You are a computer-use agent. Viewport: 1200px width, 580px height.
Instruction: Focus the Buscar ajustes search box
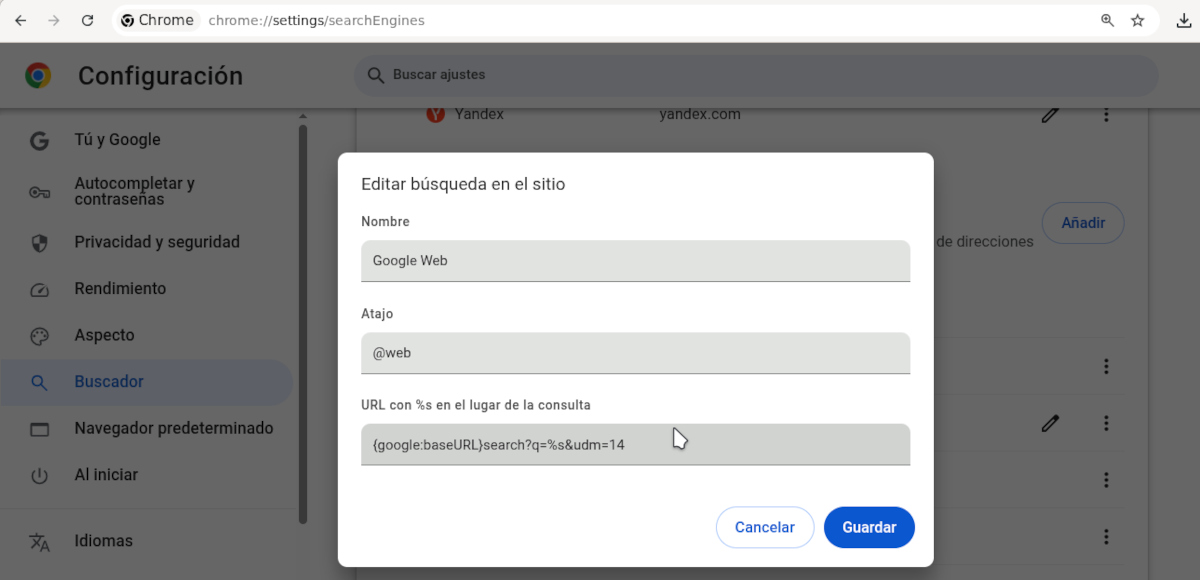tap(755, 75)
